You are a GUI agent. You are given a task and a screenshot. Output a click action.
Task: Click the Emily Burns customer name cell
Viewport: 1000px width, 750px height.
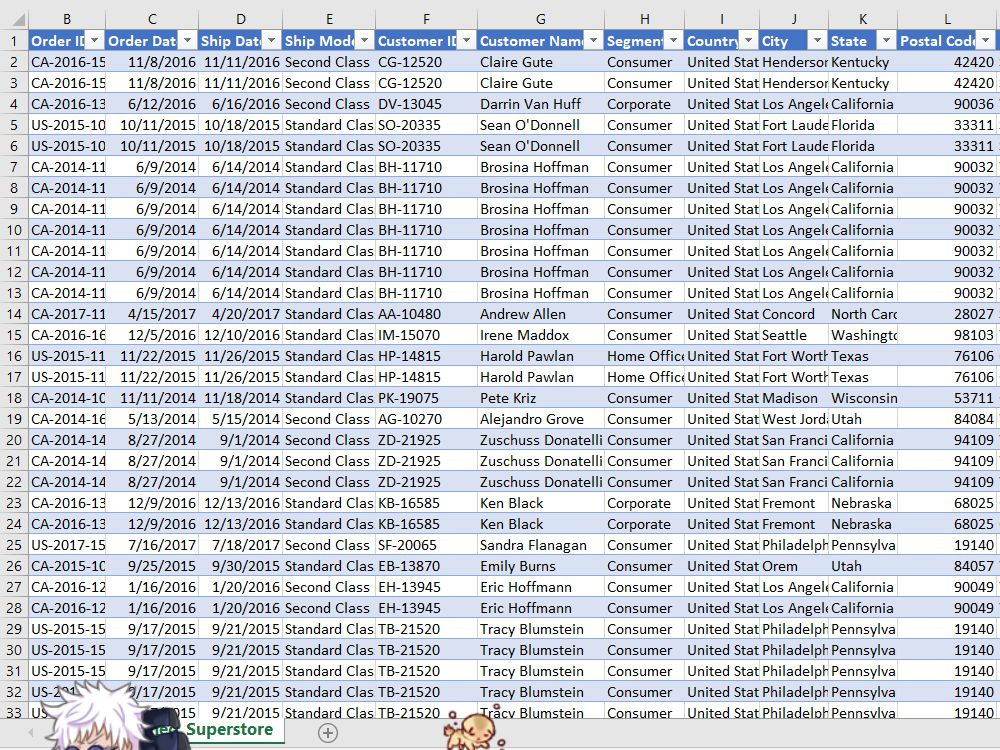[541, 566]
